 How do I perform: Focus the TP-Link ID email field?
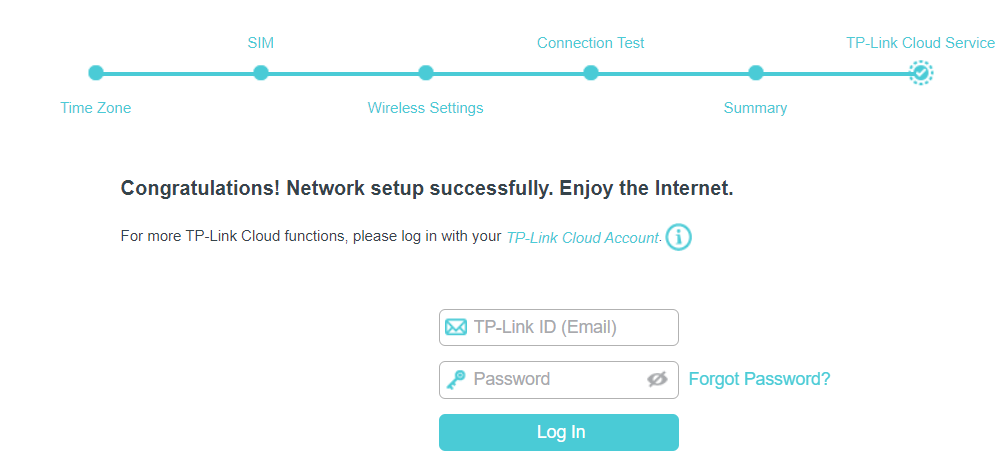pyautogui.click(x=570, y=327)
